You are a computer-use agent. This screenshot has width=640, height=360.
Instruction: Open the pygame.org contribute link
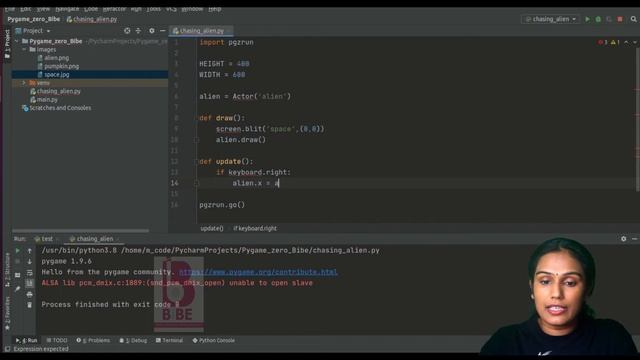click(x=258, y=272)
